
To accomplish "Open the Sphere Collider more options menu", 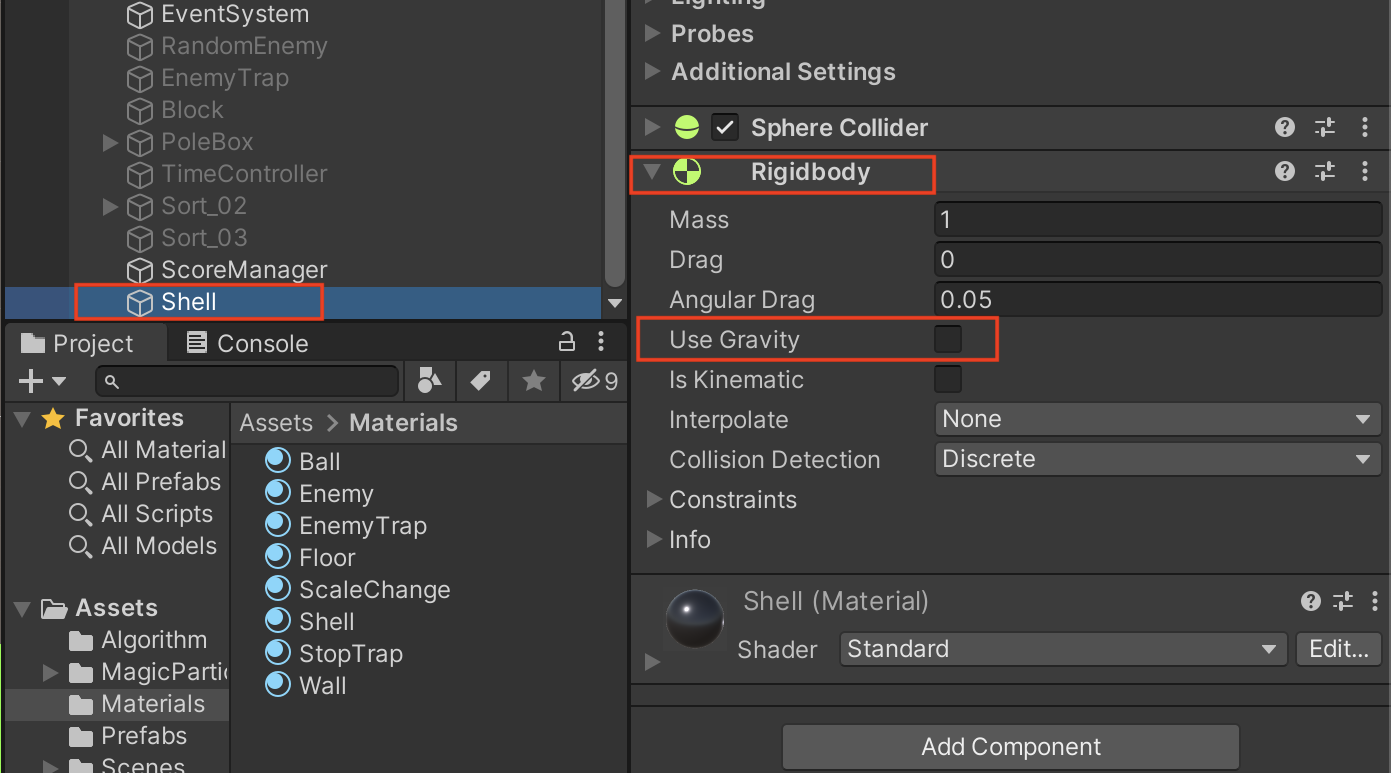I will (x=1366, y=127).
